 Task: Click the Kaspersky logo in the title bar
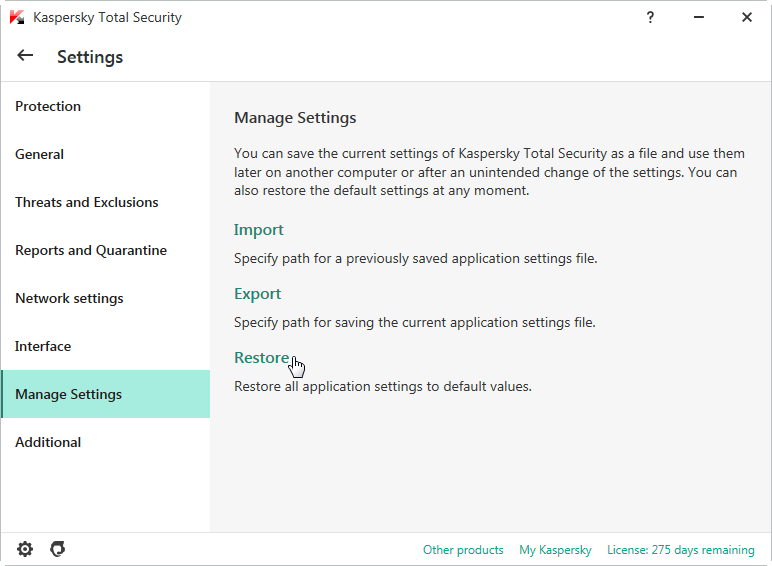coord(17,17)
